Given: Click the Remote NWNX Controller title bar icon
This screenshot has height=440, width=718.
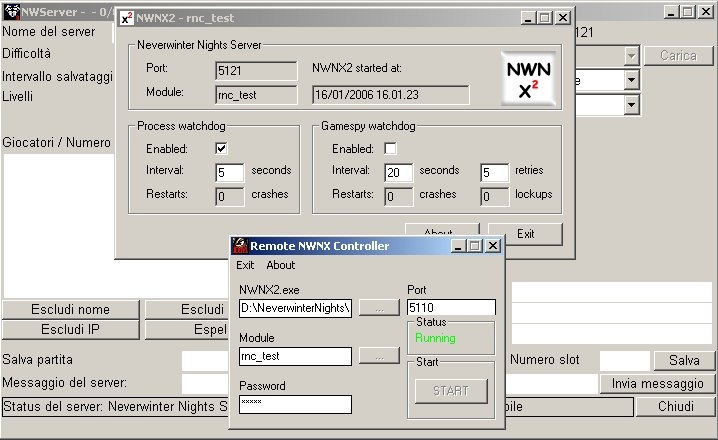Looking at the screenshot, I should (x=240, y=246).
